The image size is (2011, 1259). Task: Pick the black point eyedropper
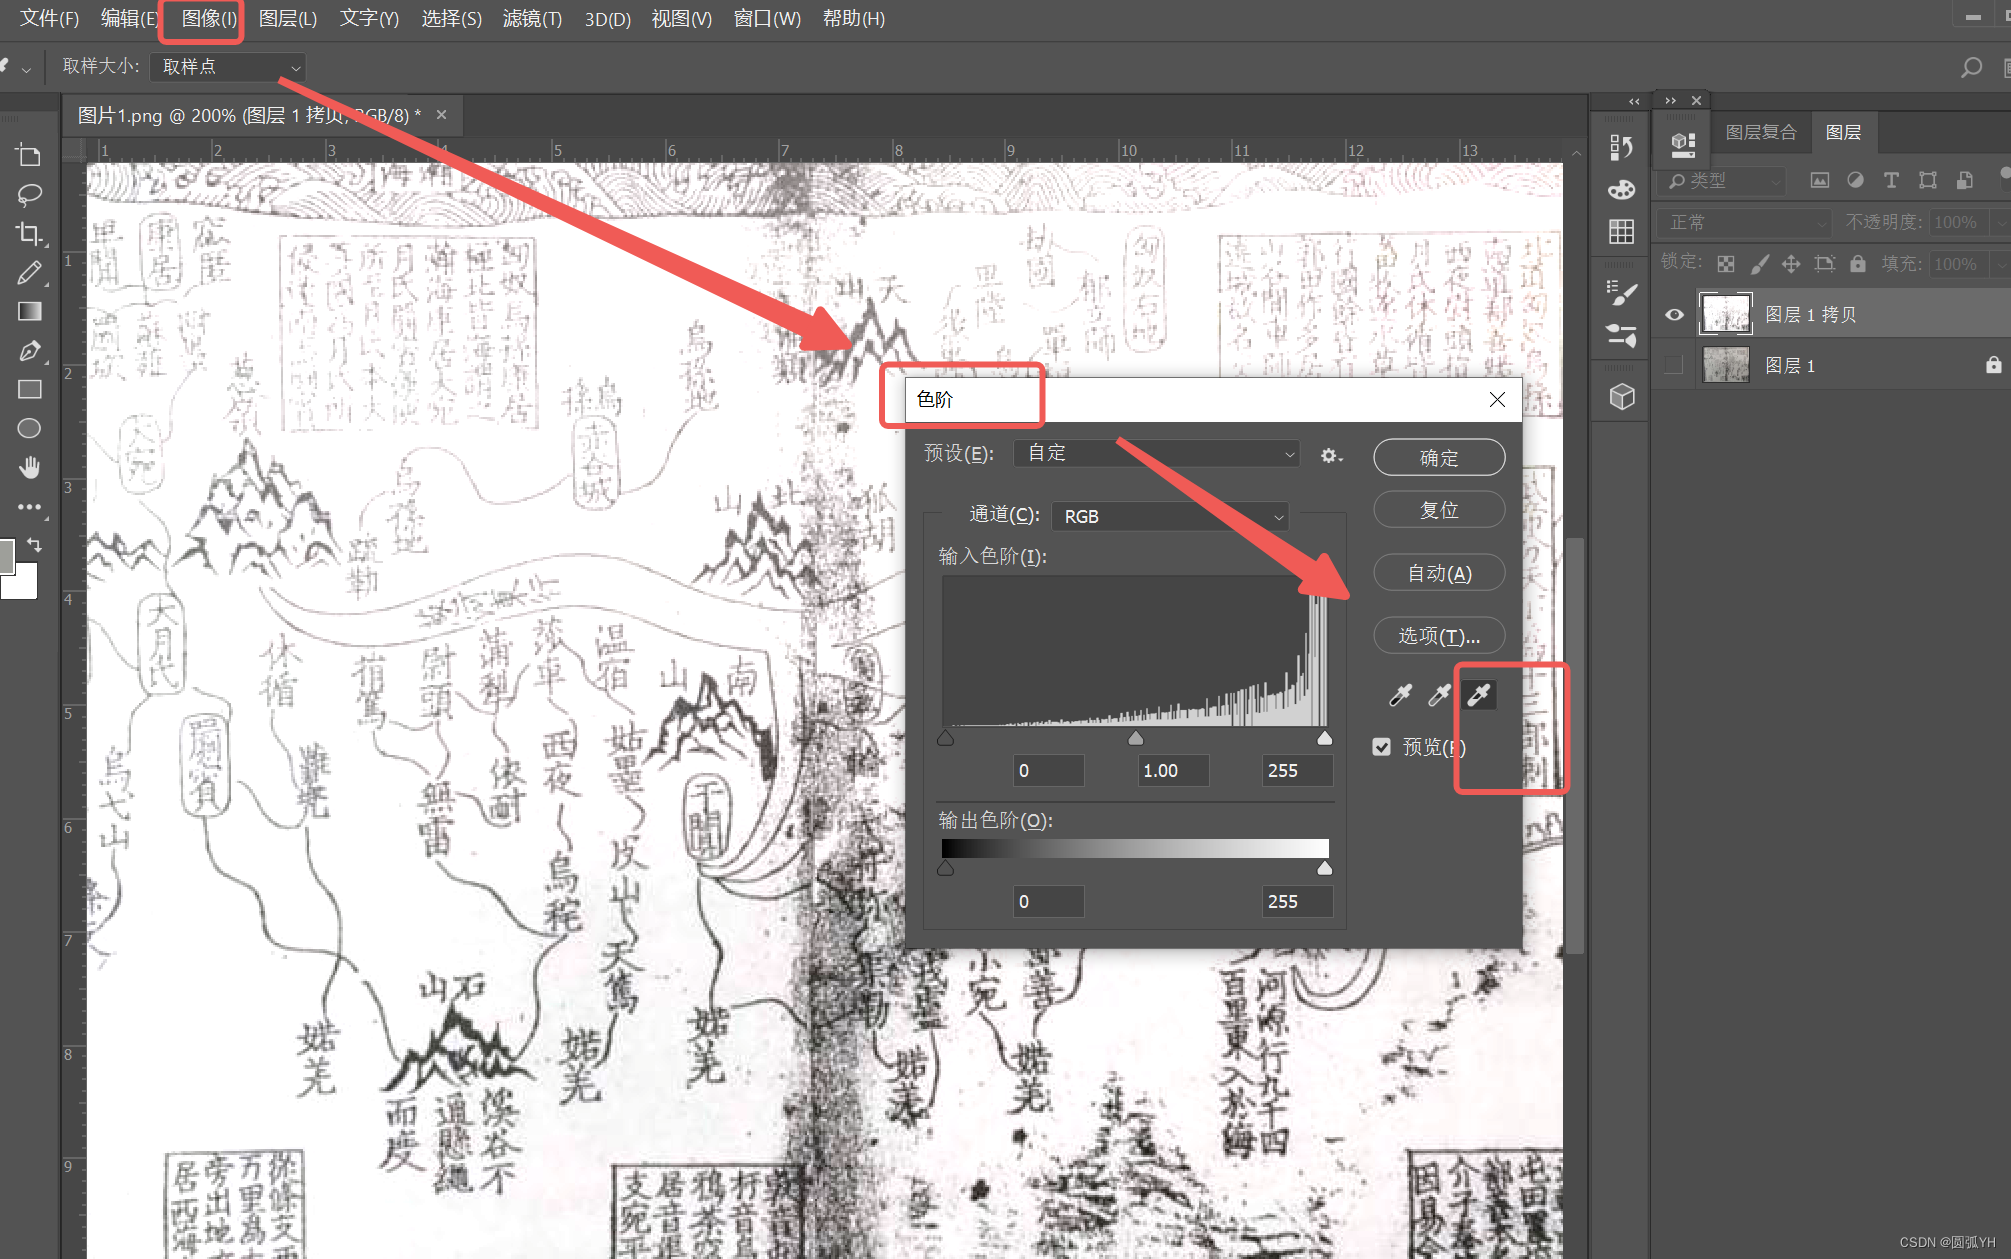click(1400, 694)
